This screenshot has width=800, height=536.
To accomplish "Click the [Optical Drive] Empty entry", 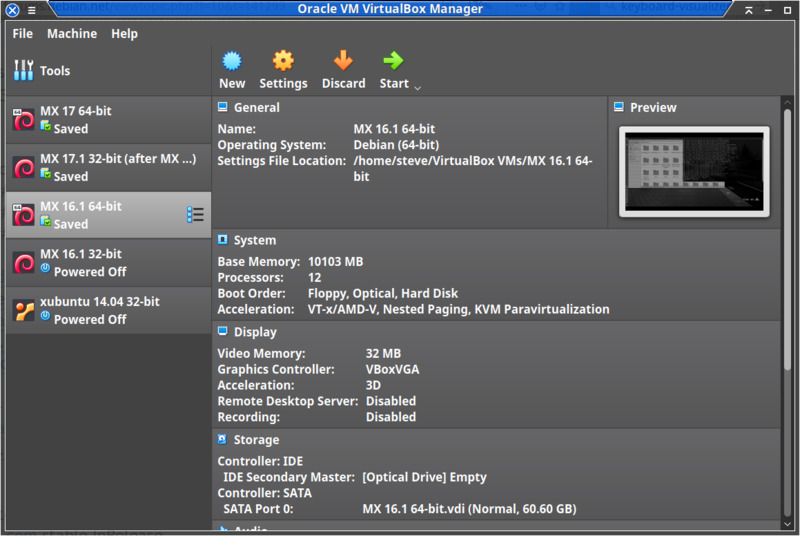I will tap(424, 477).
